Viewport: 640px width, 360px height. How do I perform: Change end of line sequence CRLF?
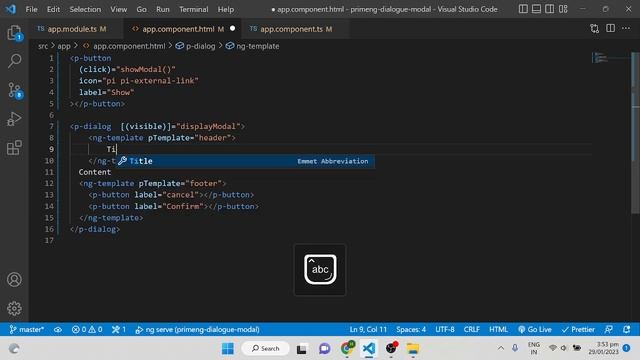(471, 329)
